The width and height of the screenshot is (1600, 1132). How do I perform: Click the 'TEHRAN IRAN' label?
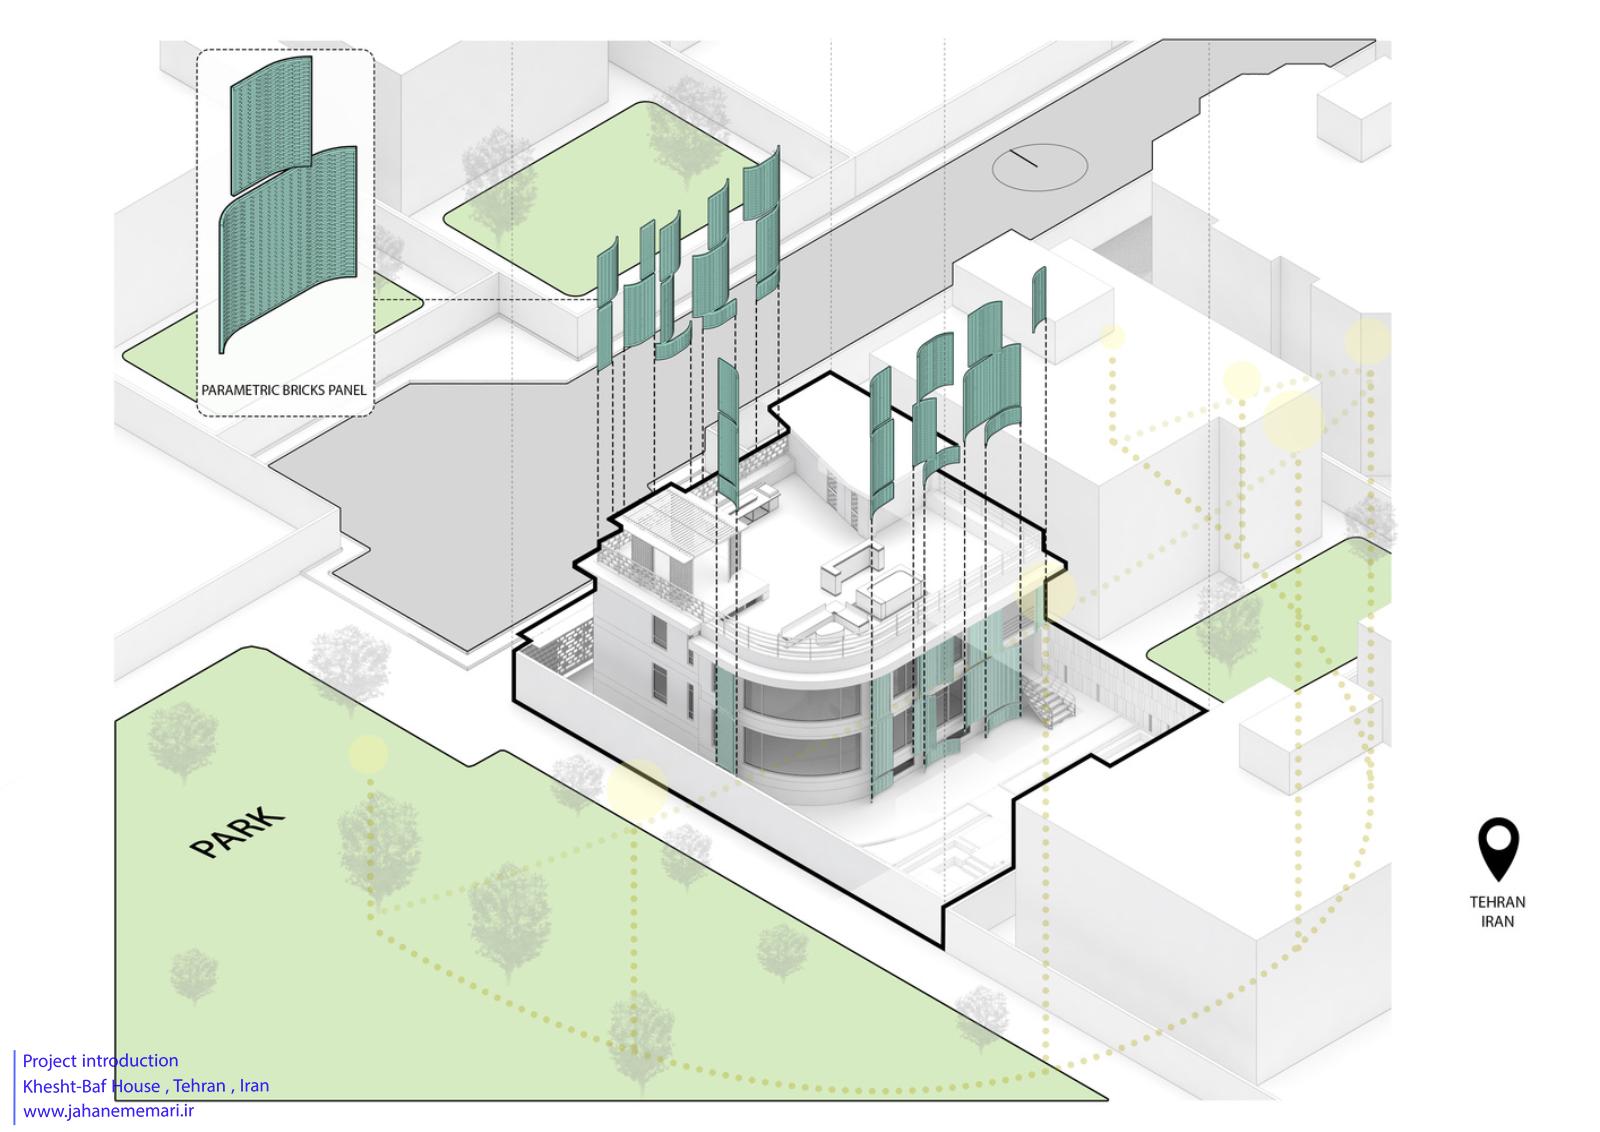(x=1497, y=911)
